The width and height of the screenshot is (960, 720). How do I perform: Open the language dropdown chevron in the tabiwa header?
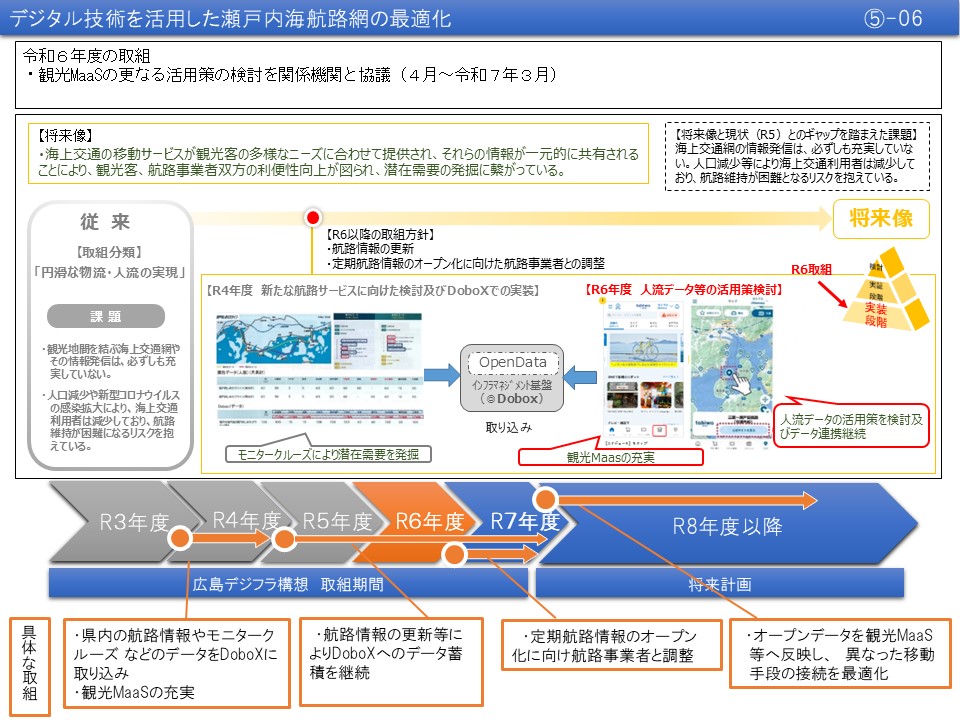[x=671, y=306]
